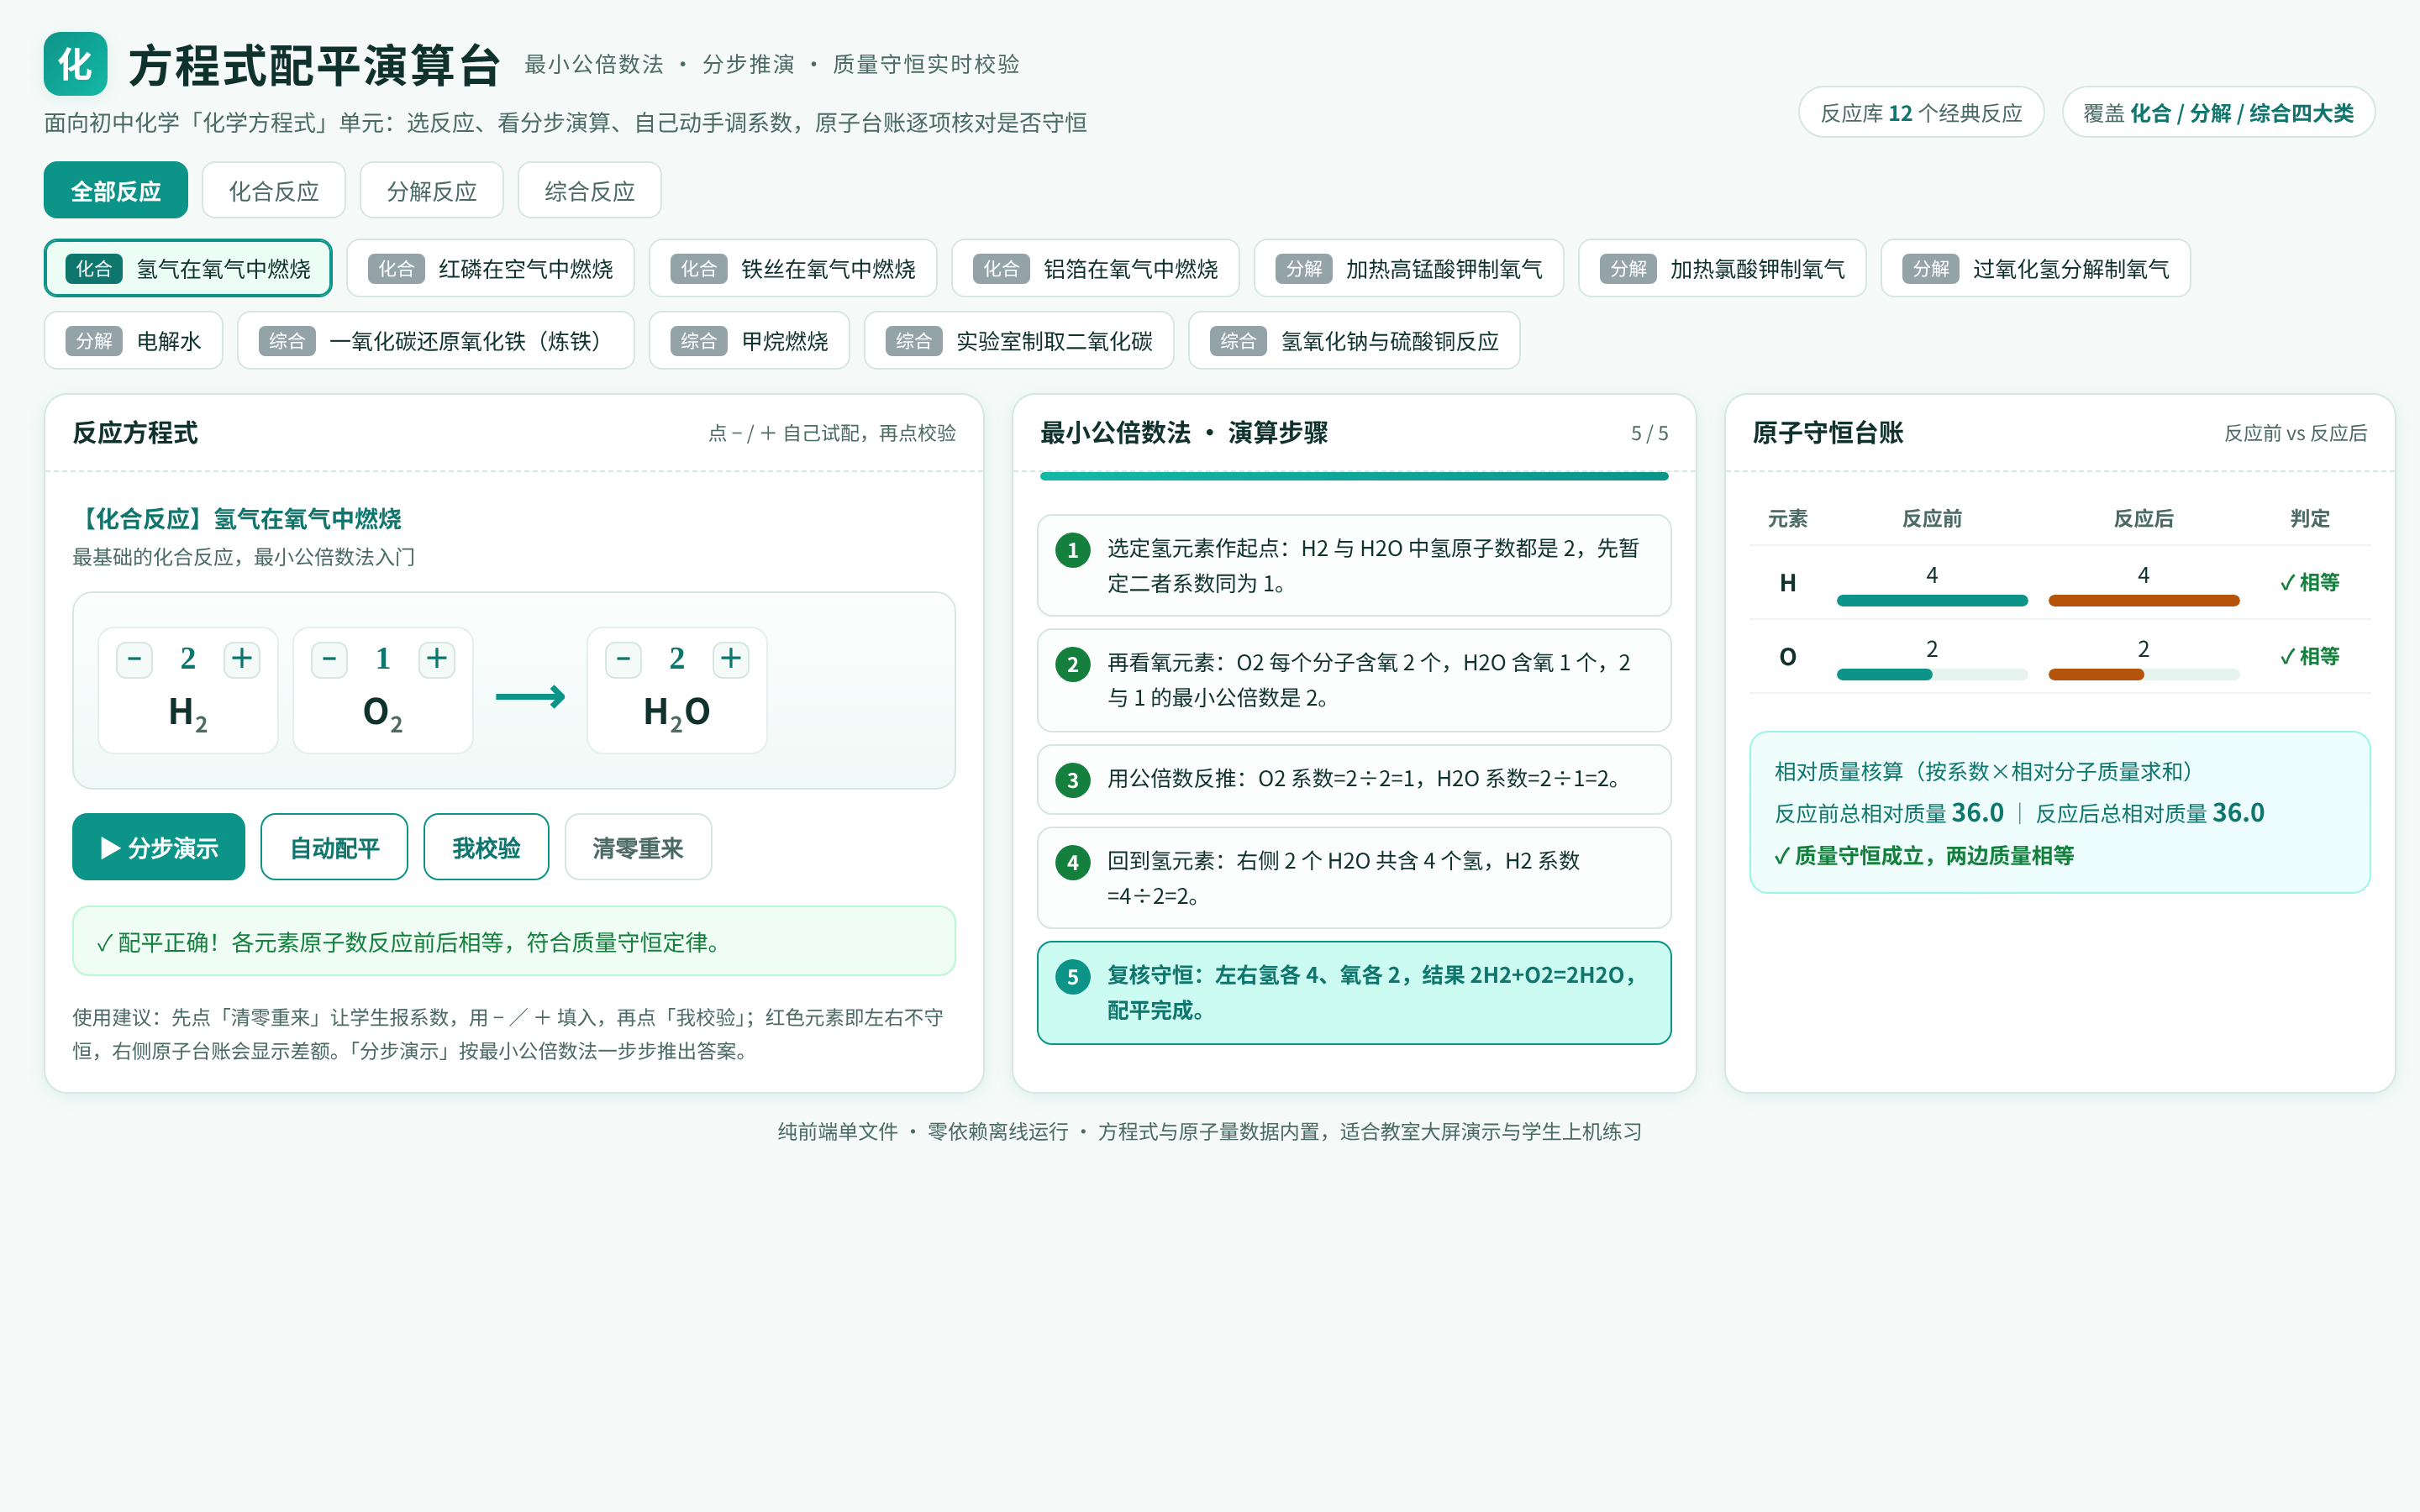Image resolution: width=2420 pixels, height=1512 pixels.
Task: Choose the 电解水 reaction chip
Action: [133, 341]
